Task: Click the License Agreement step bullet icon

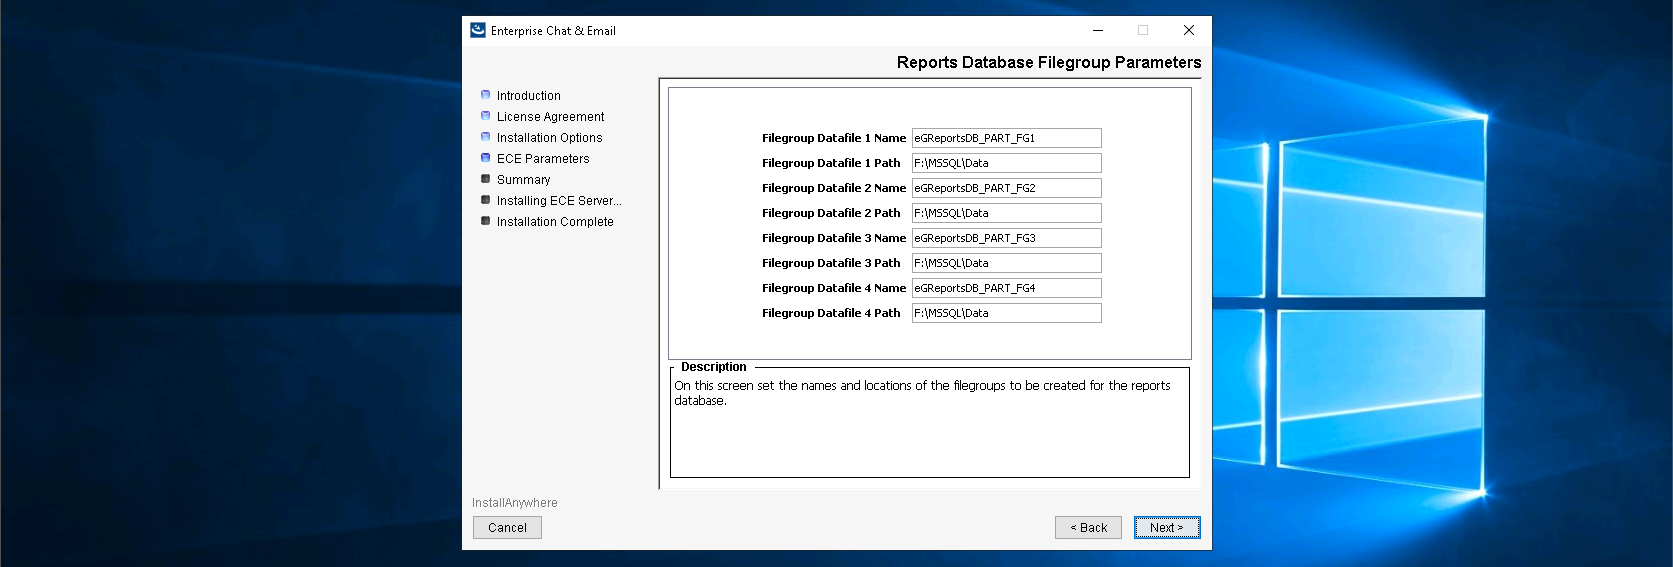Action: pyautogui.click(x=486, y=116)
